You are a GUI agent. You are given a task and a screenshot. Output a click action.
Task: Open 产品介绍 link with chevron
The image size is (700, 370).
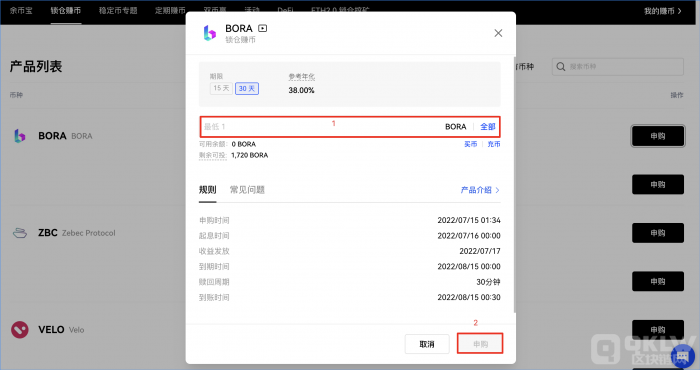click(x=480, y=190)
